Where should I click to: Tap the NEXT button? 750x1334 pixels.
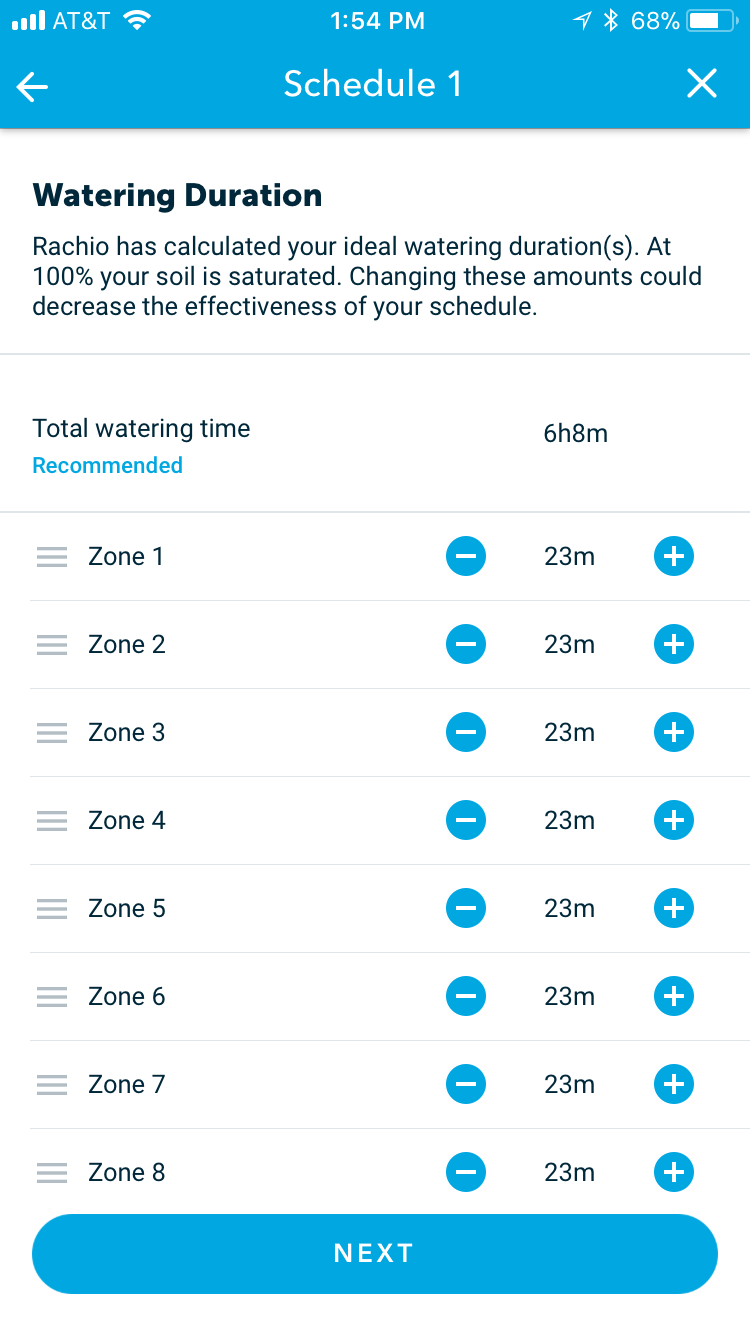(x=374, y=1252)
